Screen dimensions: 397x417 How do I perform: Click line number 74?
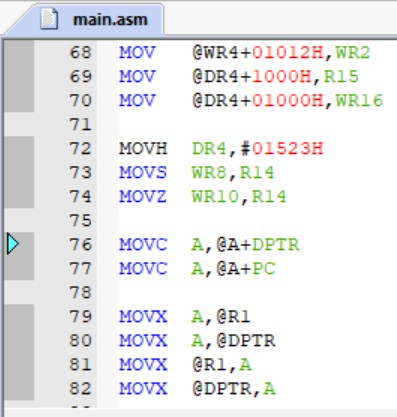pyautogui.click(x=80, y=197)
